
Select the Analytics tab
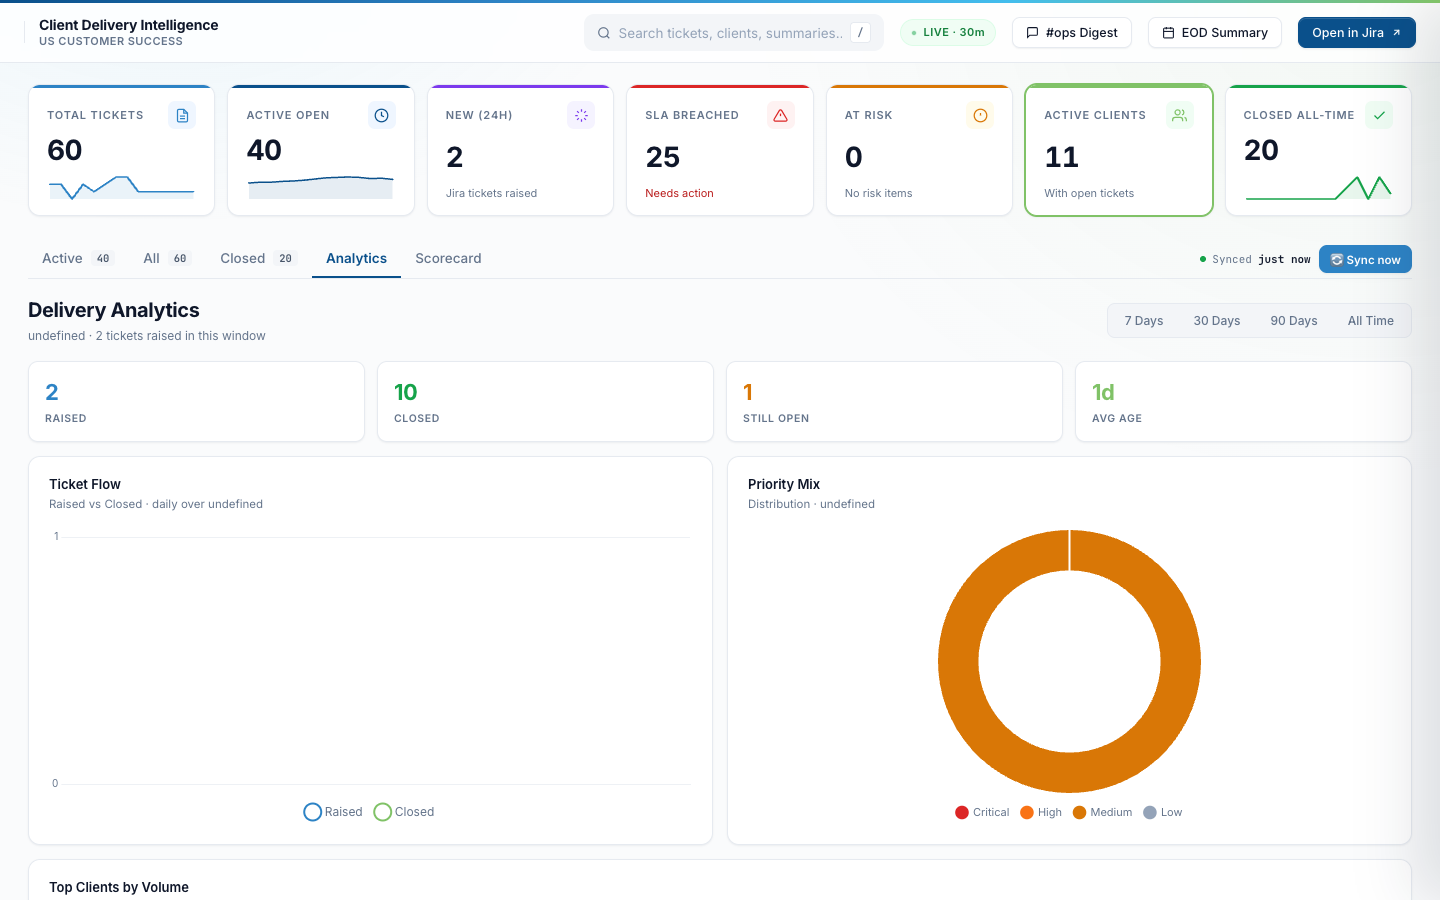point(356,258)
